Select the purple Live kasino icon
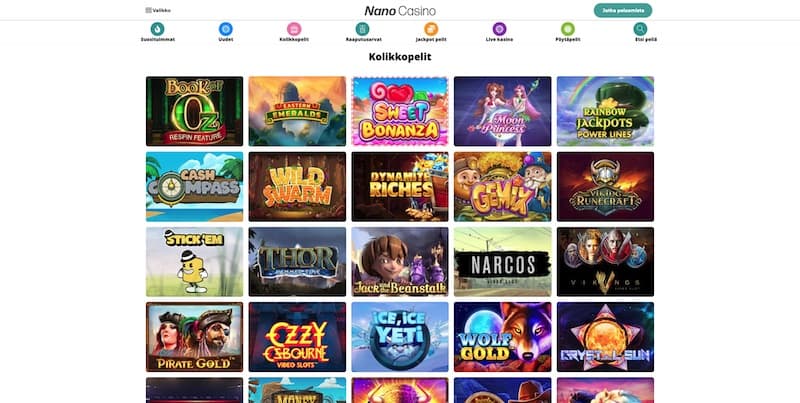The image size is (800, 403). (x=499, y=29)
